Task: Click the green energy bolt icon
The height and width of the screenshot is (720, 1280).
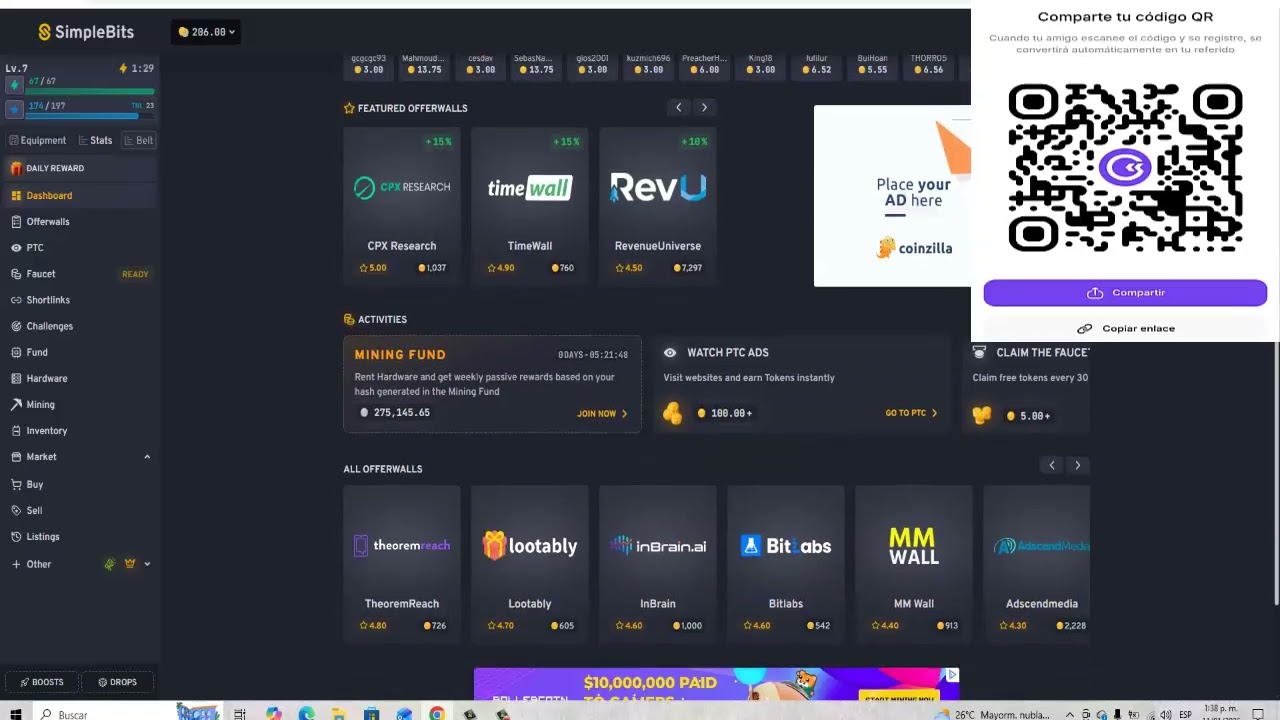Action: point(14,84)
